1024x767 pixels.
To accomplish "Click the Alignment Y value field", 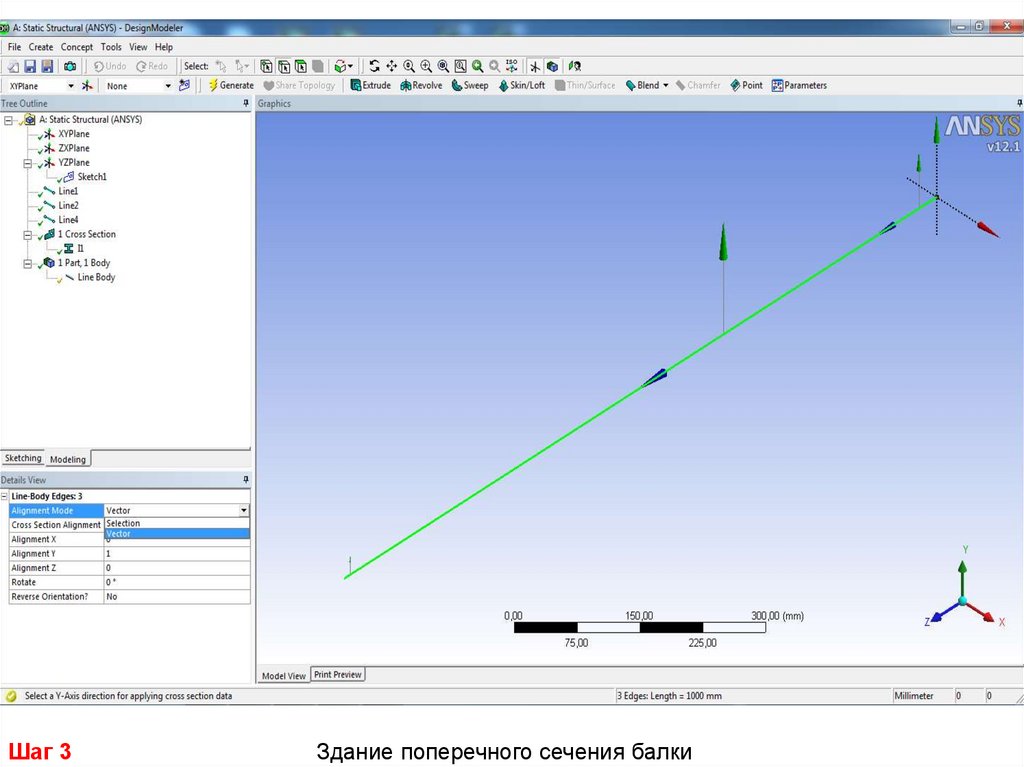I will (177, 553).
